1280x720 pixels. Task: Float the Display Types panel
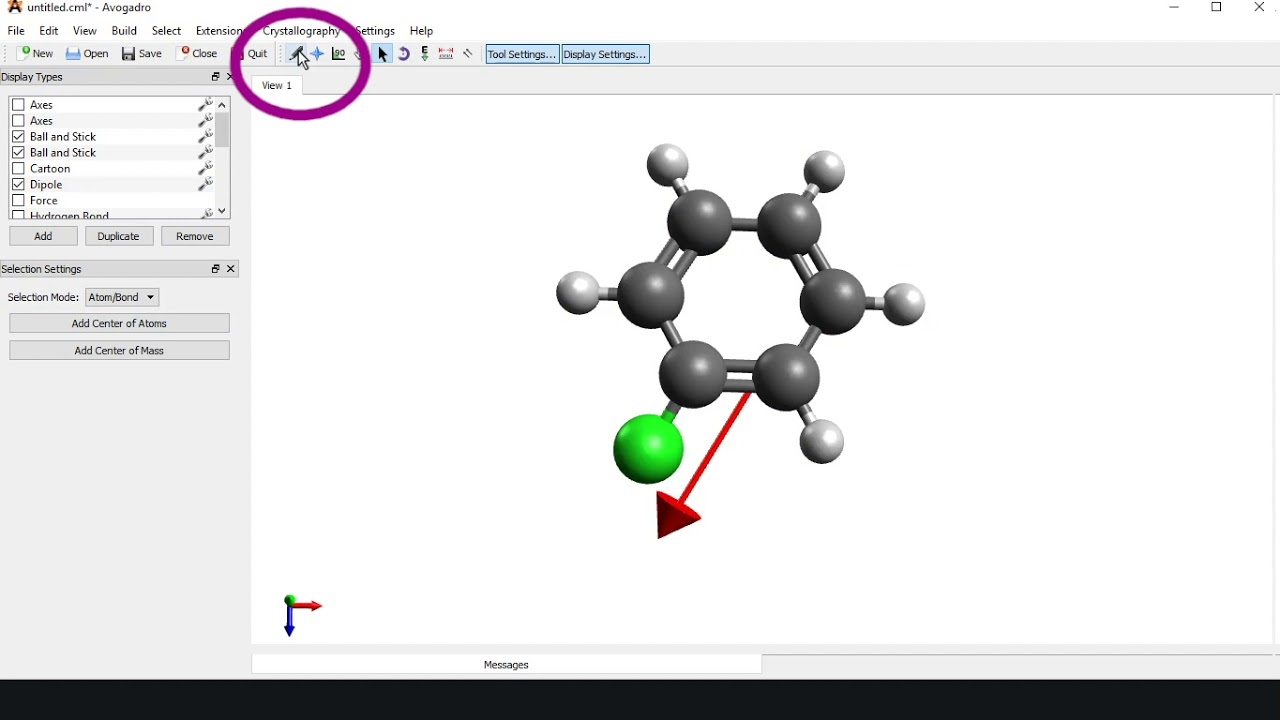point(215,77)
